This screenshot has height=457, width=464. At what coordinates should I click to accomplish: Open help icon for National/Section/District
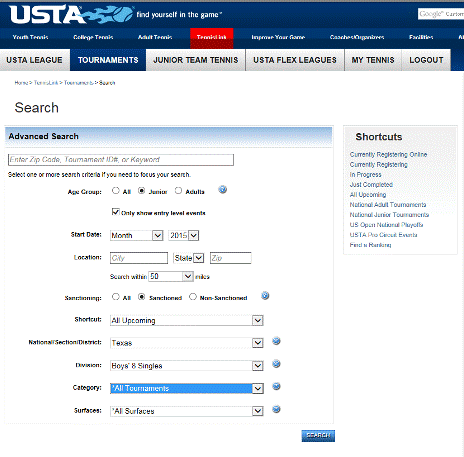click(x=276, y=341)
